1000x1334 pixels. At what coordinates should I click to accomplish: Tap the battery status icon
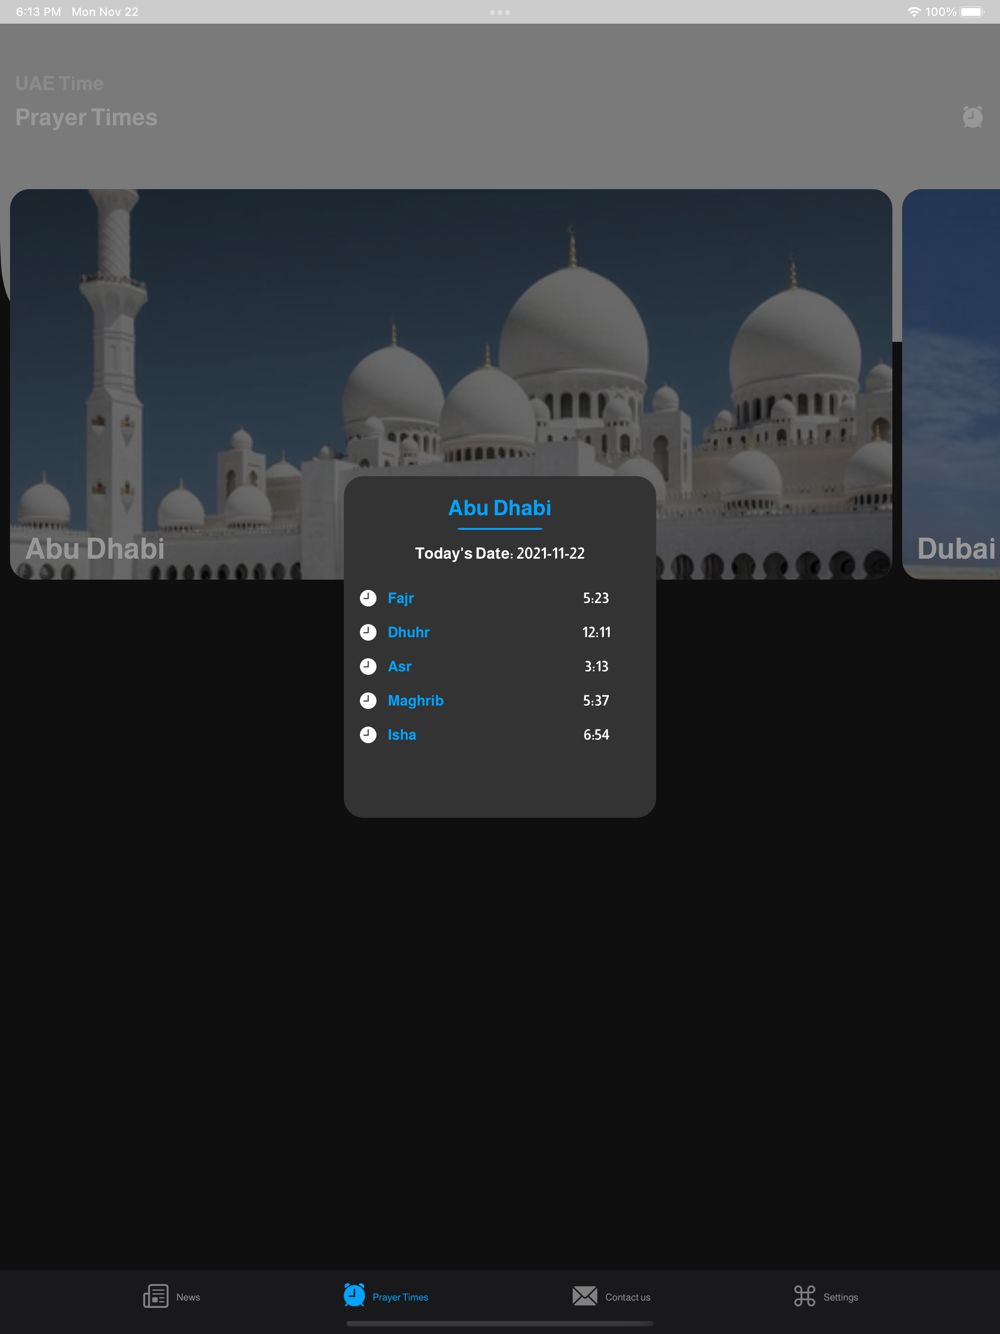tap(972, 12)
